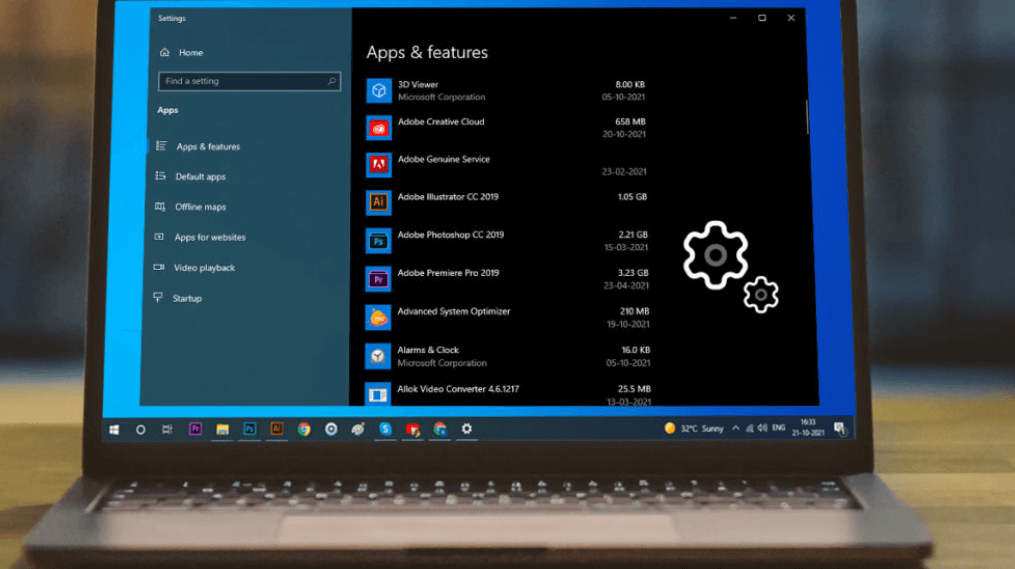The image size is (1015, 569).
Task: Click the Home icon in Settings sidebar
Action: (164, 52)
